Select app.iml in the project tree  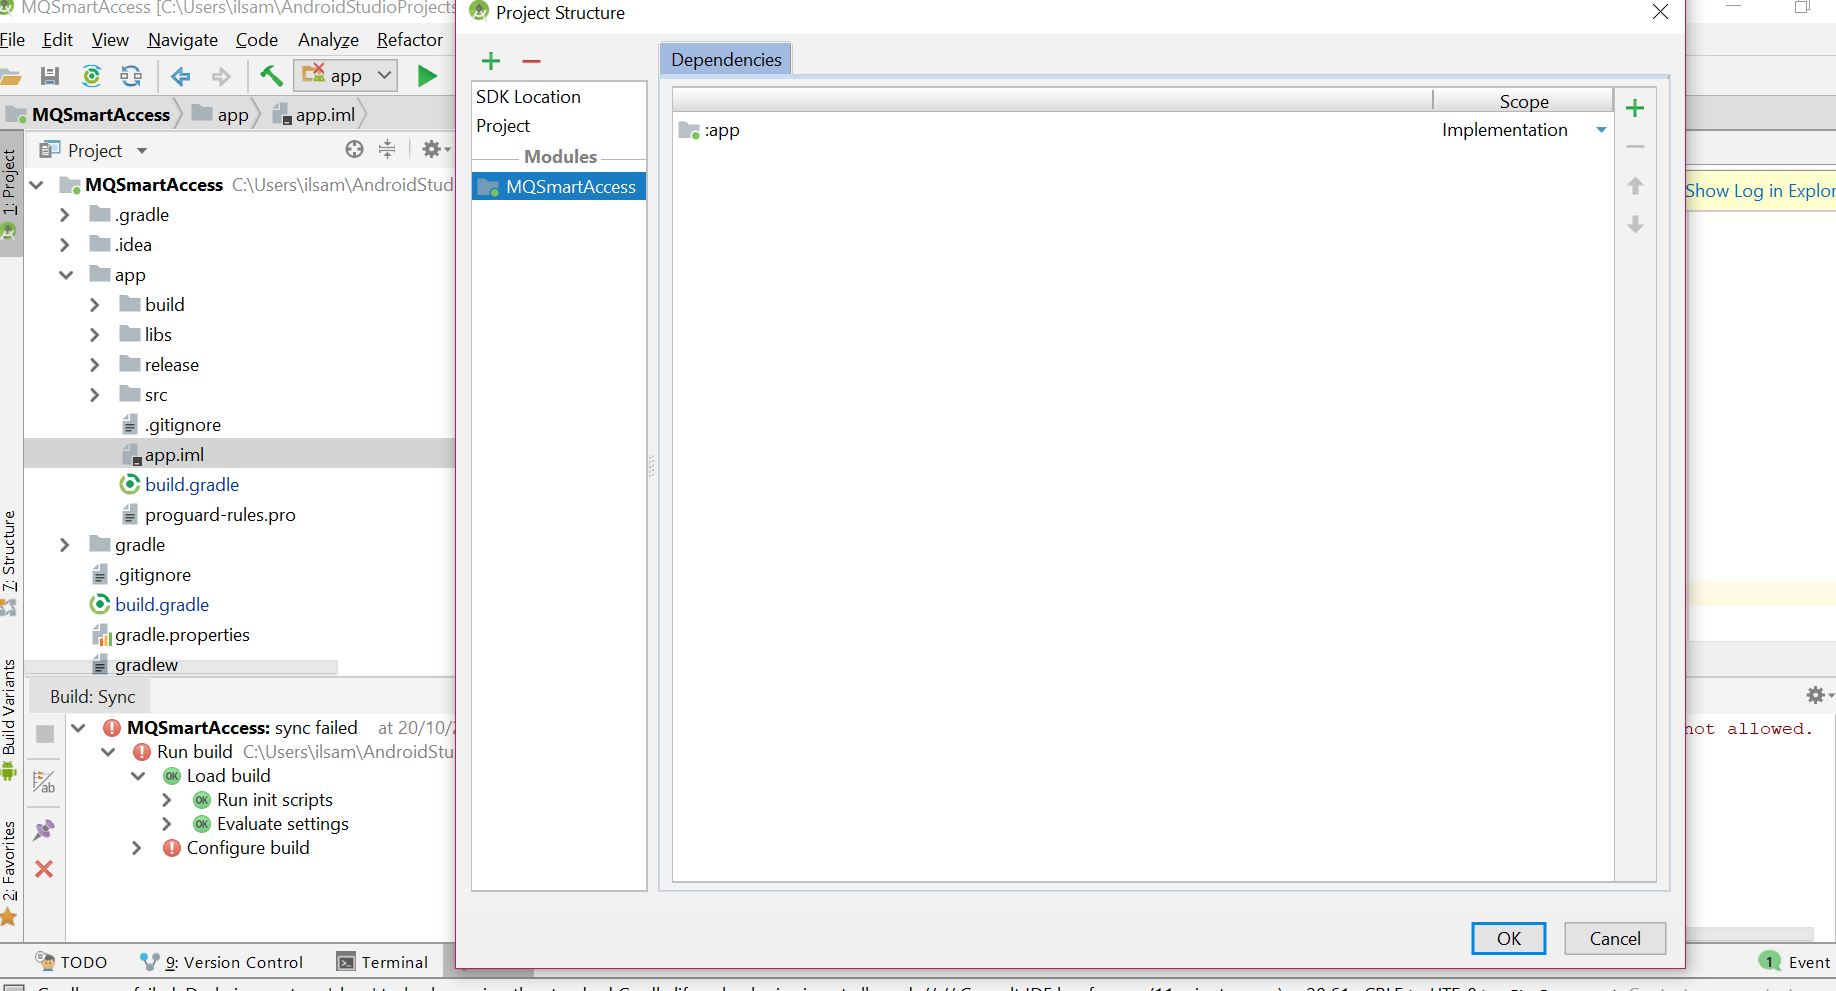pos(175,454)
